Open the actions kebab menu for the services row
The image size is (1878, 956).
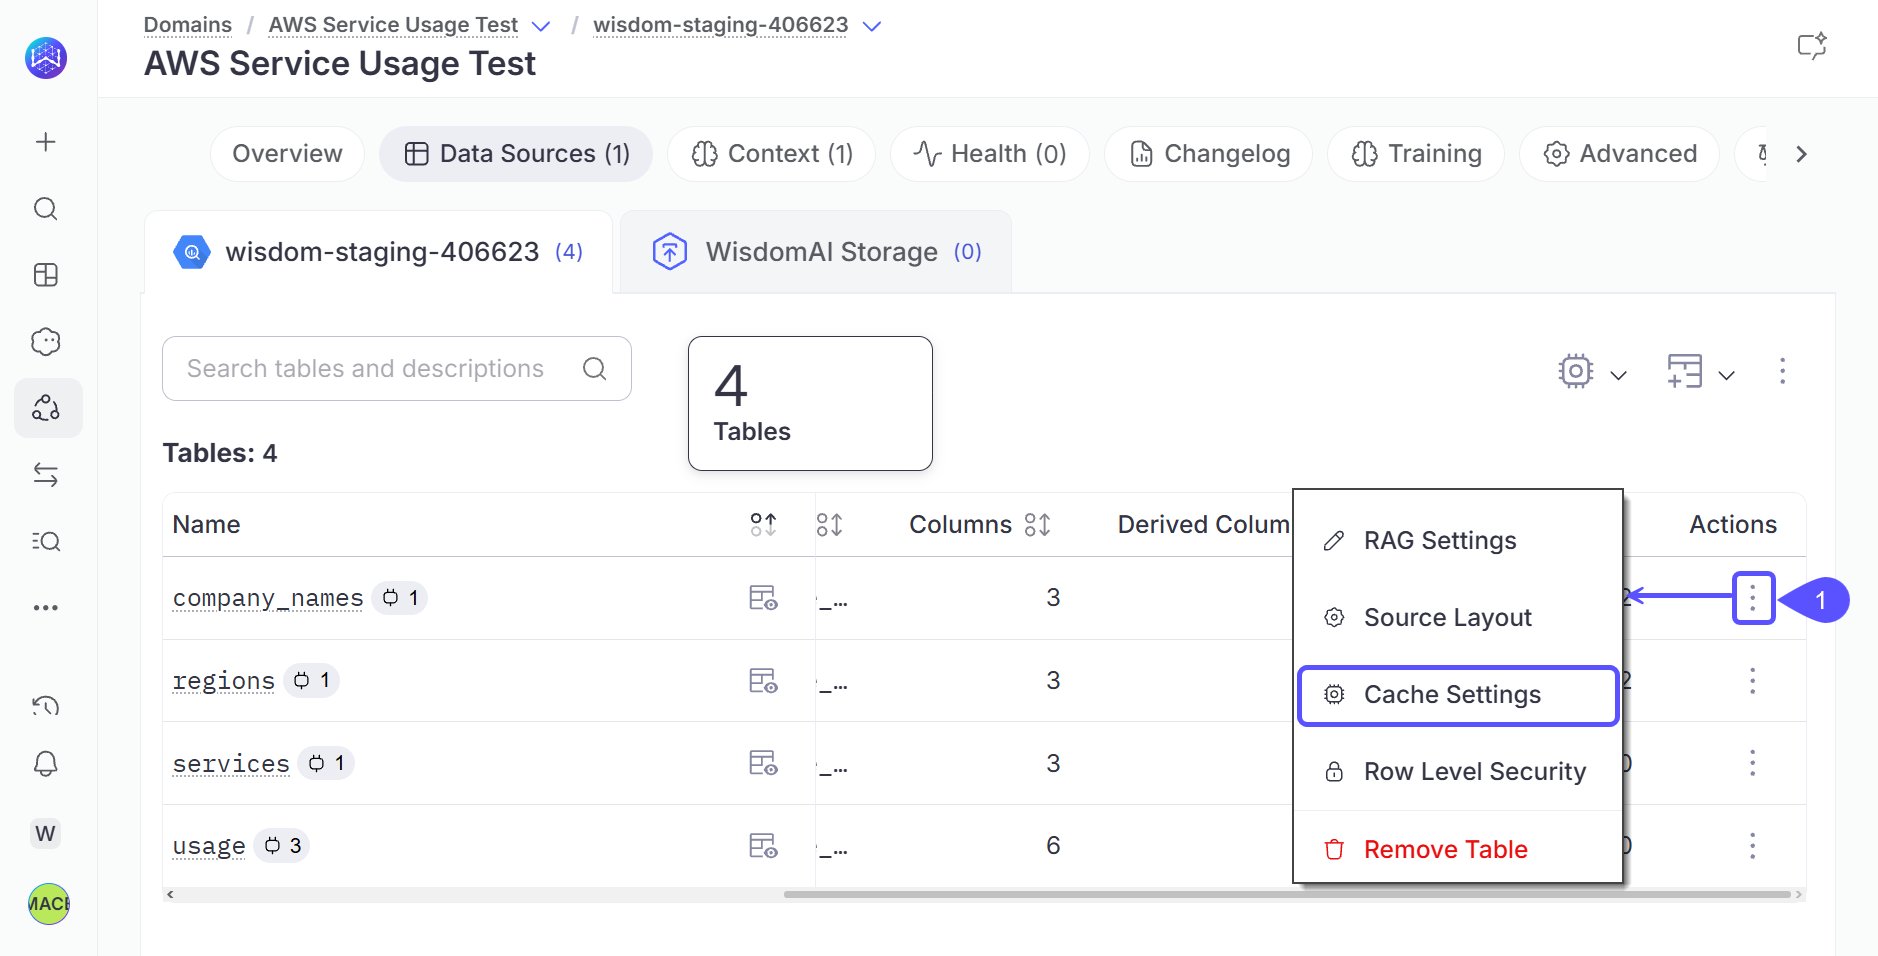[1752, 763]
